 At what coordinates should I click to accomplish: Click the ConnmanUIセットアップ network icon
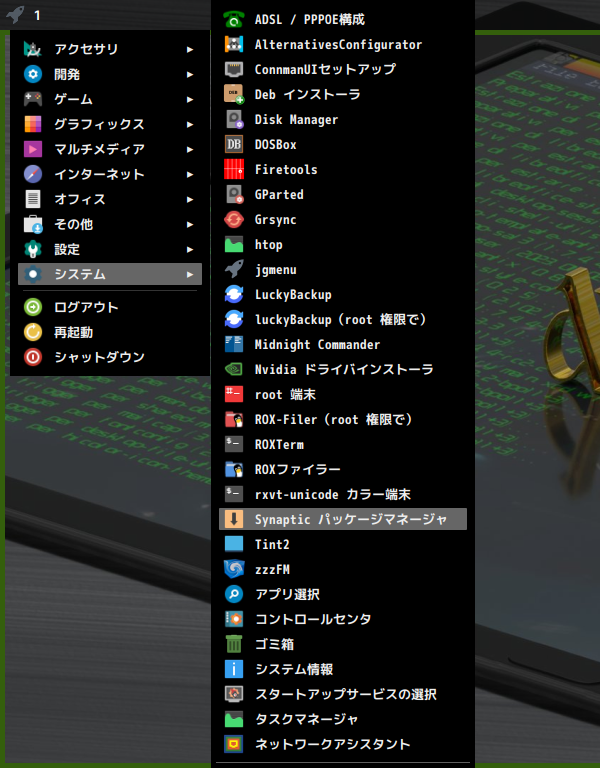[234, 69]
